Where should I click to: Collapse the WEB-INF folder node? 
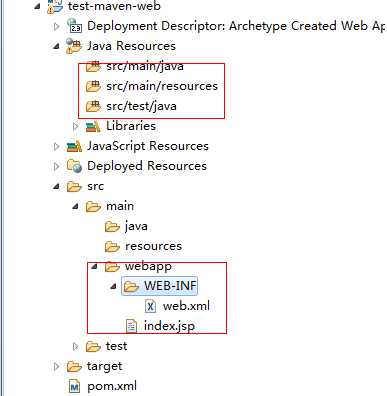tap(113, 286)
